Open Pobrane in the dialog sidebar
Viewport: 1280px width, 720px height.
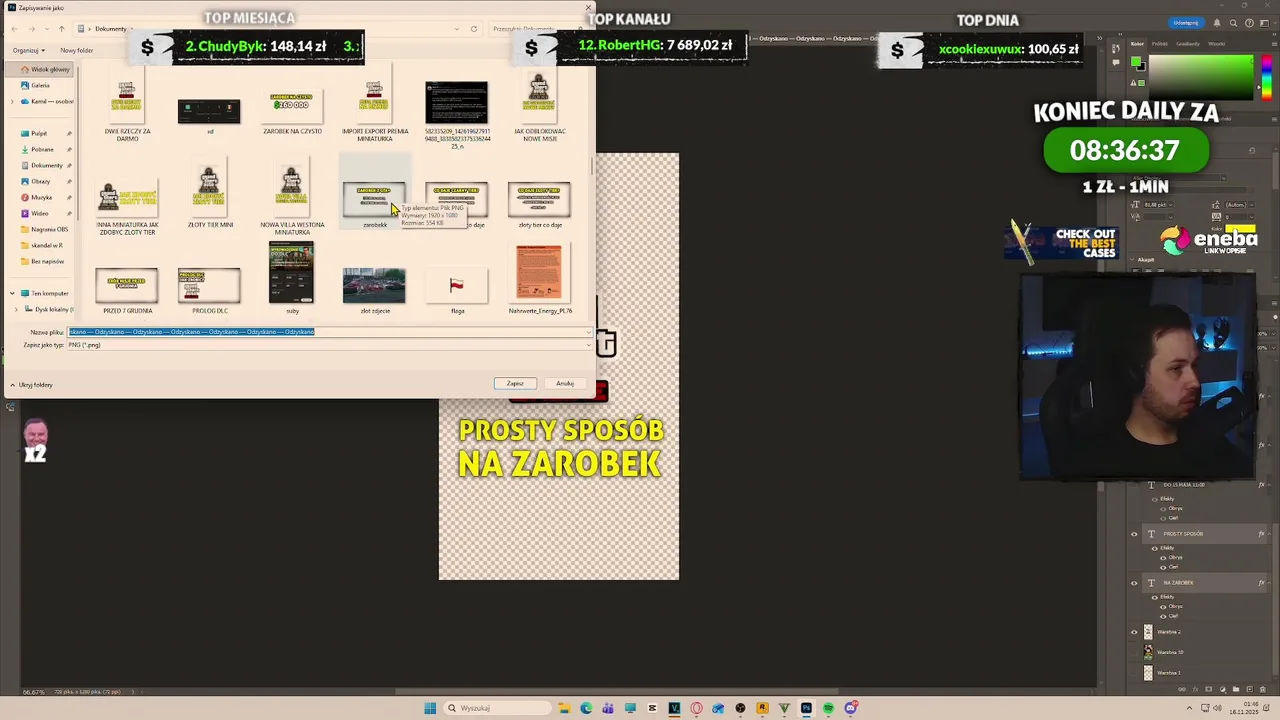(x=42, y=149)
